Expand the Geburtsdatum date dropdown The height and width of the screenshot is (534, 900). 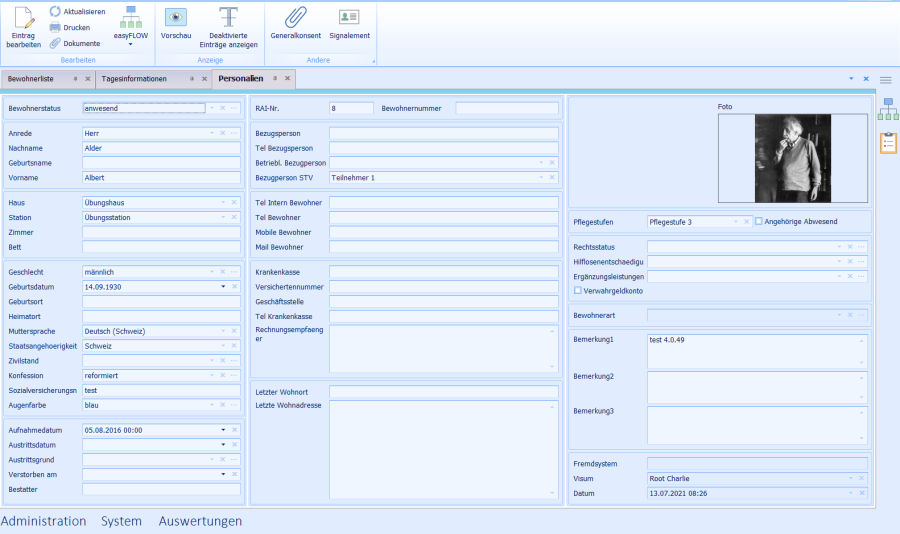(x=223, y=286)
